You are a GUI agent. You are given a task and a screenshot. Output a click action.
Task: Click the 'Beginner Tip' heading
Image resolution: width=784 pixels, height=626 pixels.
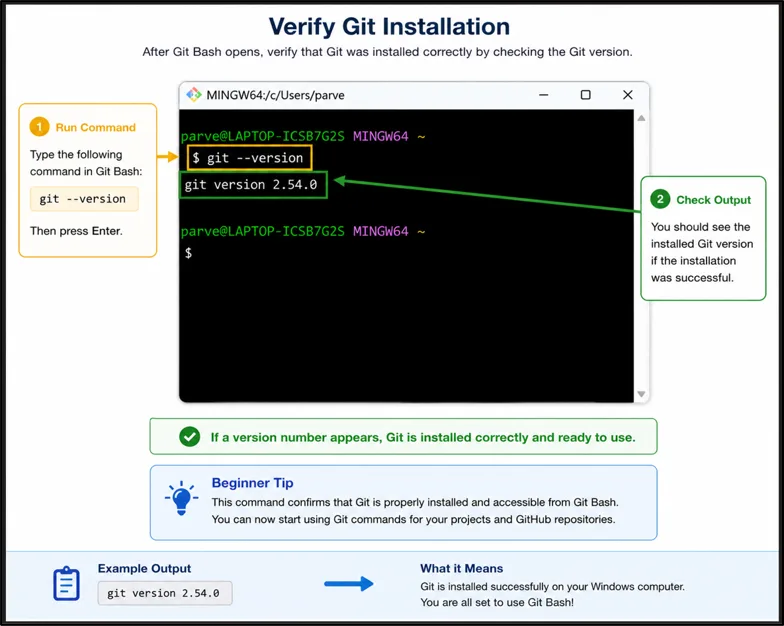[252, 483]
